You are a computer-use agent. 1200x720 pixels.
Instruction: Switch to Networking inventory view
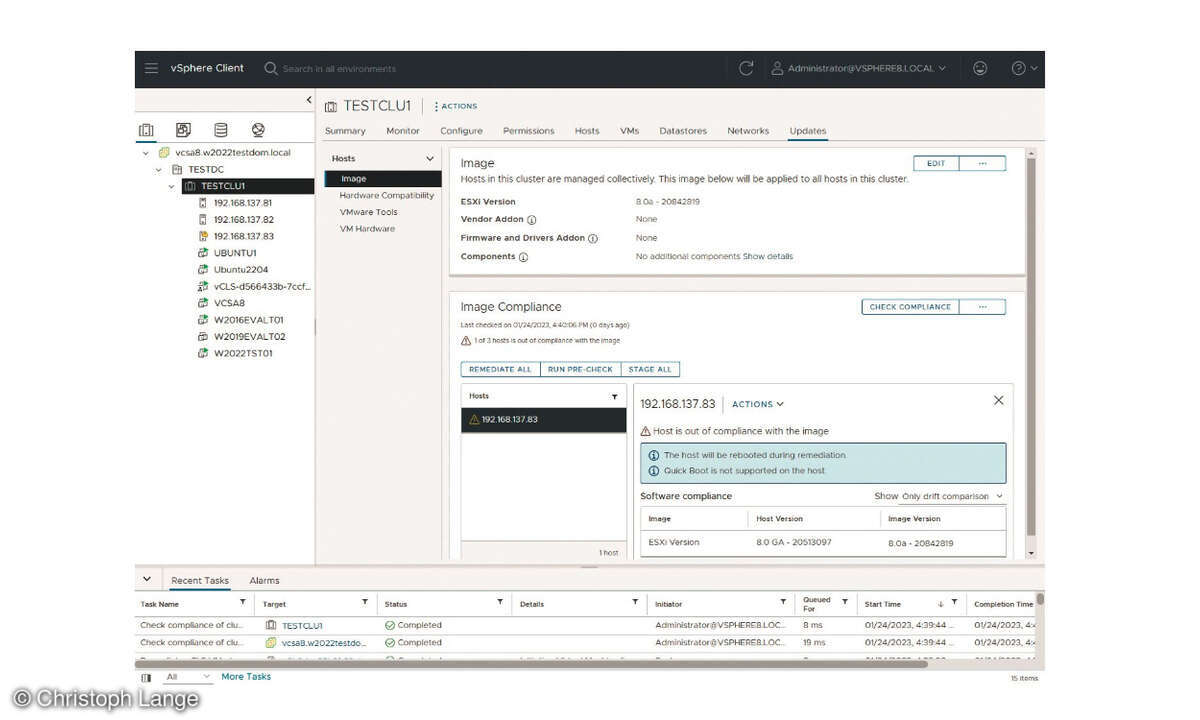(x=258, y=130)
